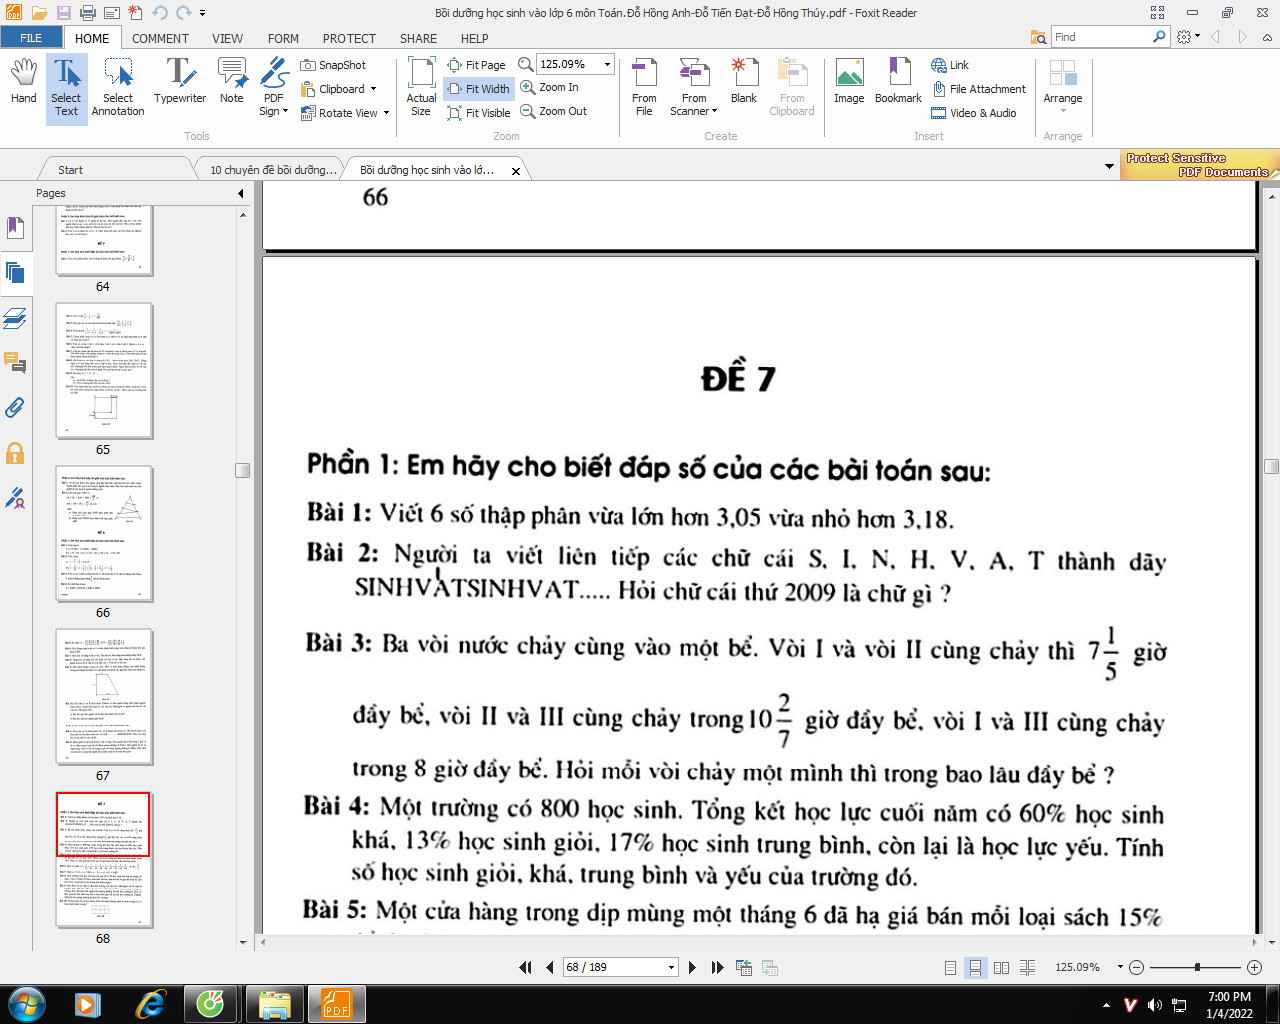
Task: Switch to continuous page view mode
Action: click(975, 967)
